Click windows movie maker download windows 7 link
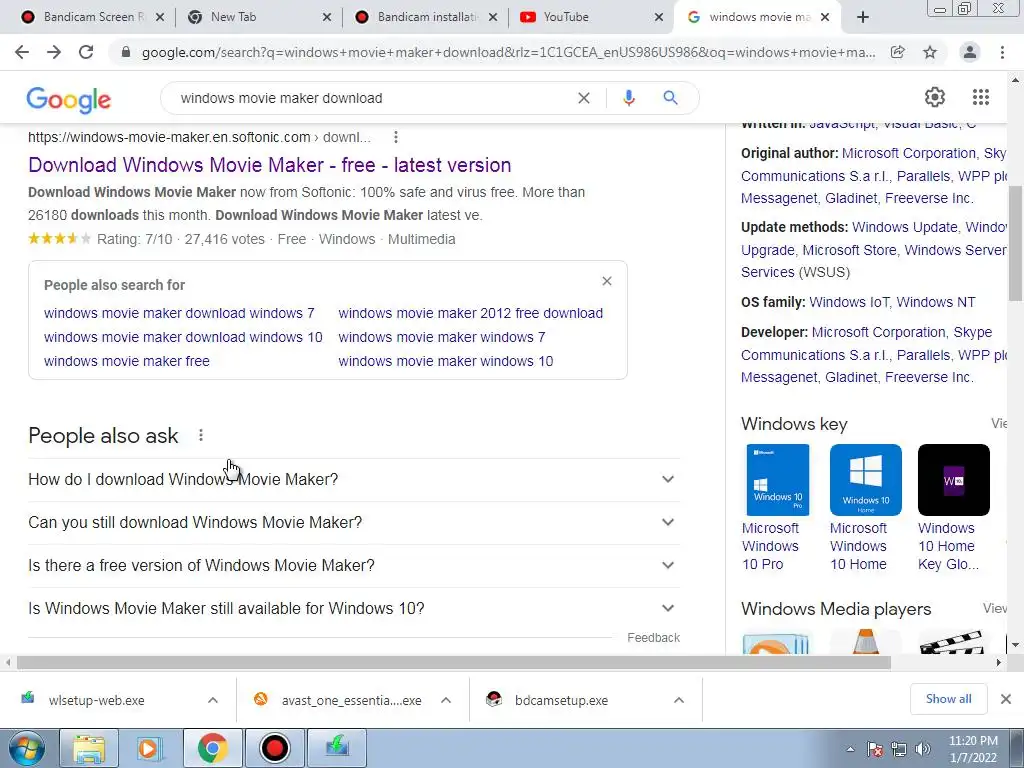The height and width of the screenshot is (768, 1024). coord(179,313)
